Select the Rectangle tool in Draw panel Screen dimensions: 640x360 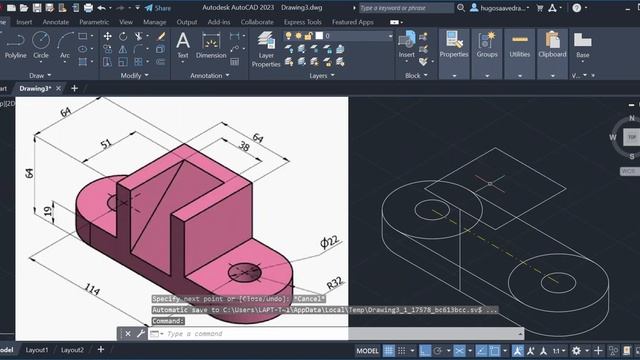coord(83,36)
